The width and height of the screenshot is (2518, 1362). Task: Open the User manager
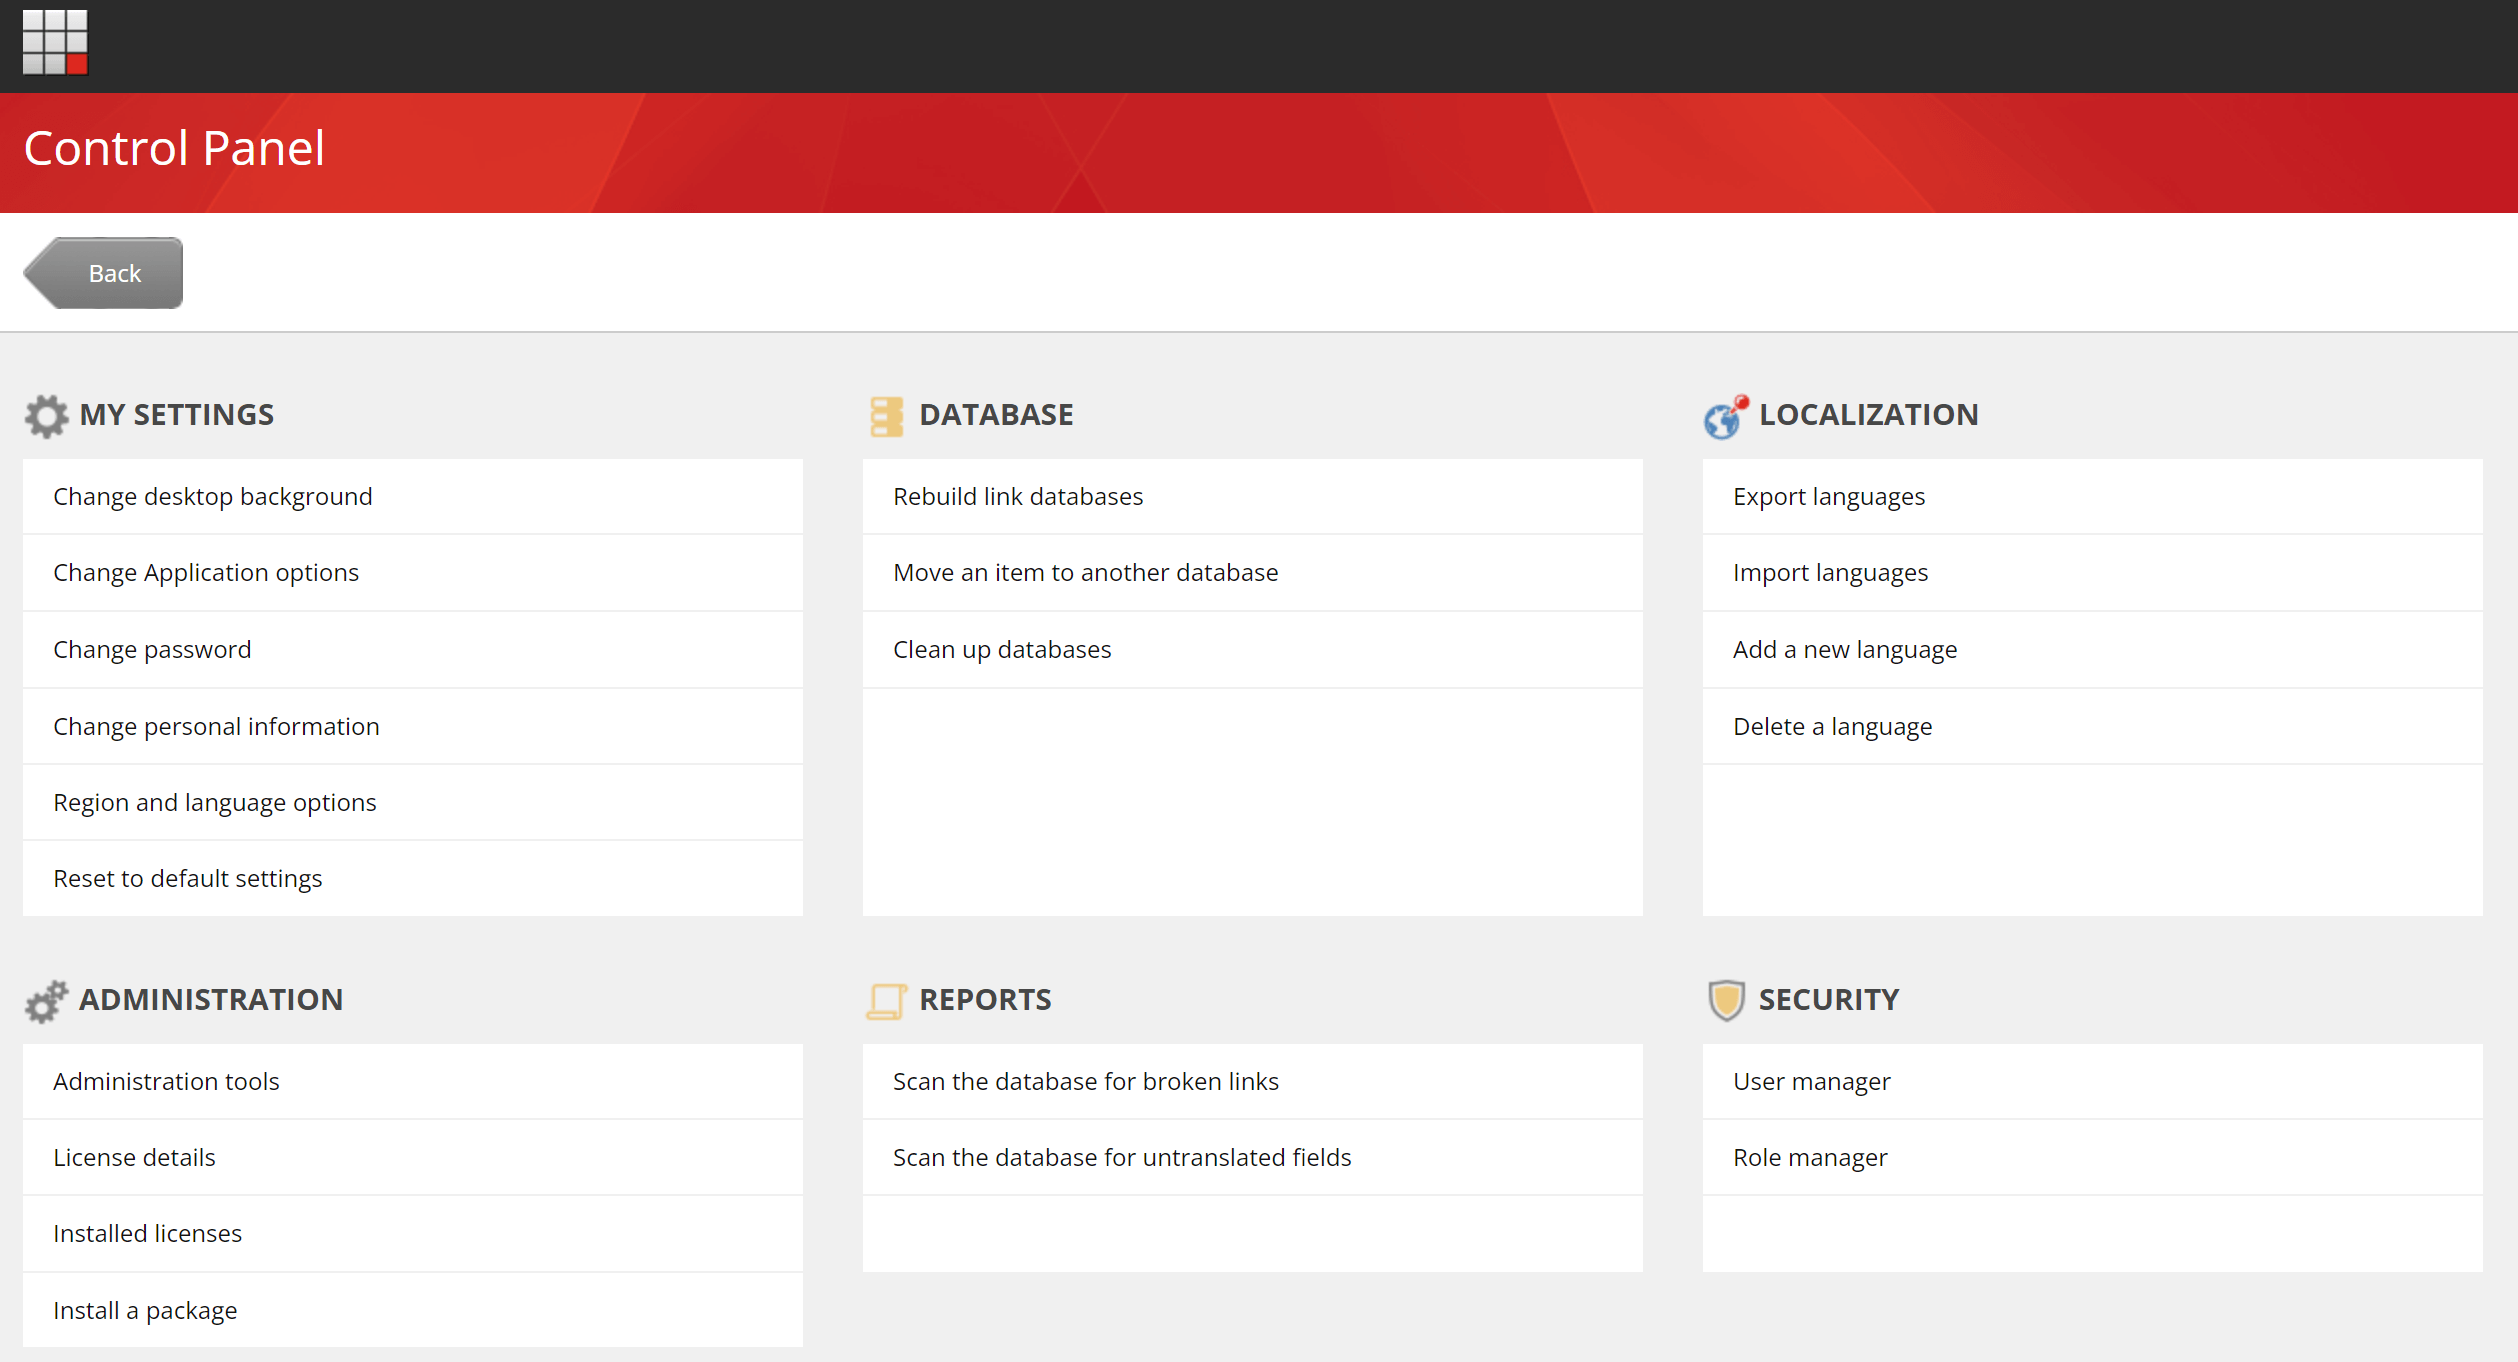click(x=1811, y=1082)
